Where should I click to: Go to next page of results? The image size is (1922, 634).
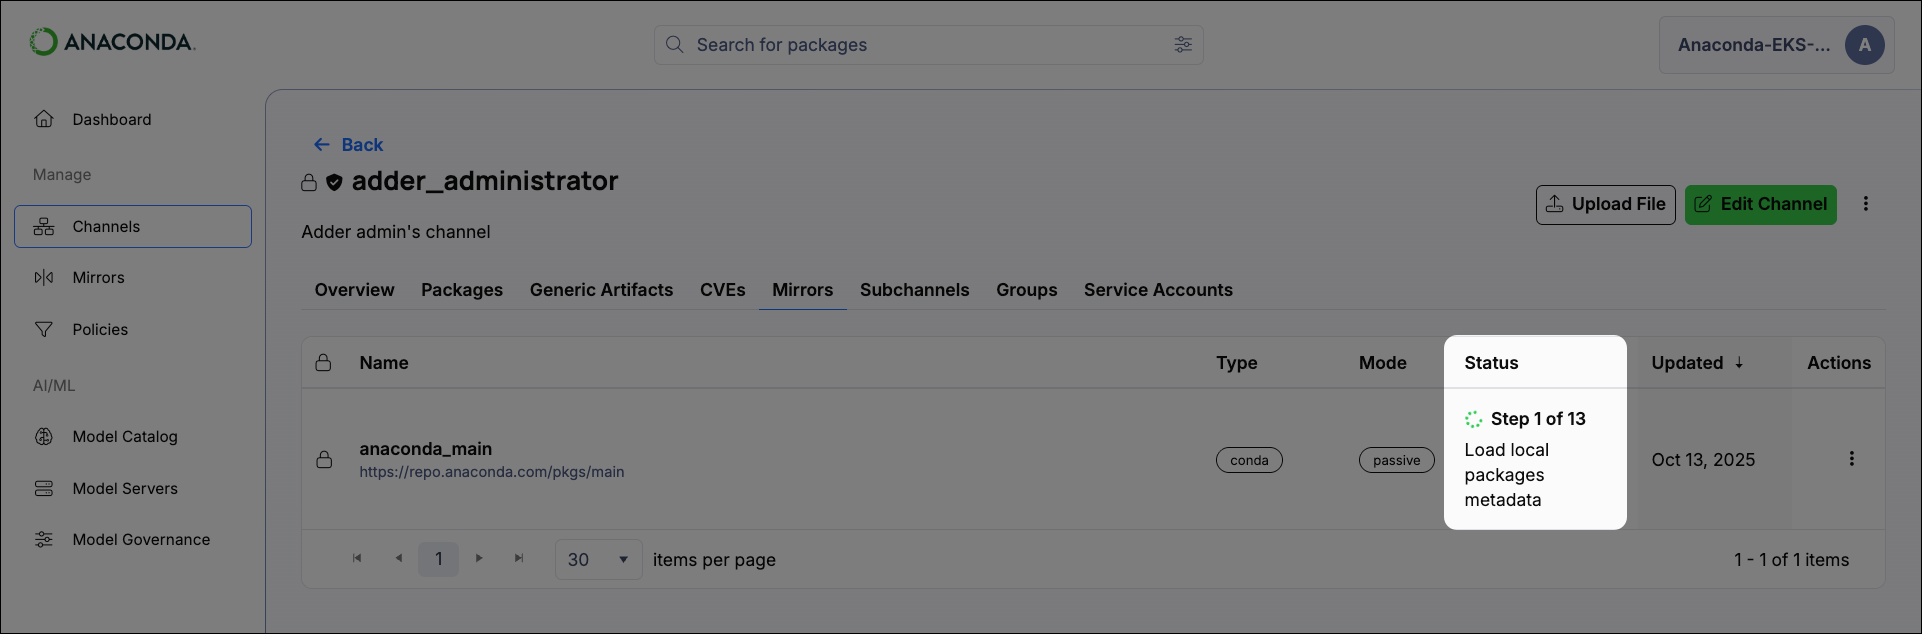click(479, 559)
